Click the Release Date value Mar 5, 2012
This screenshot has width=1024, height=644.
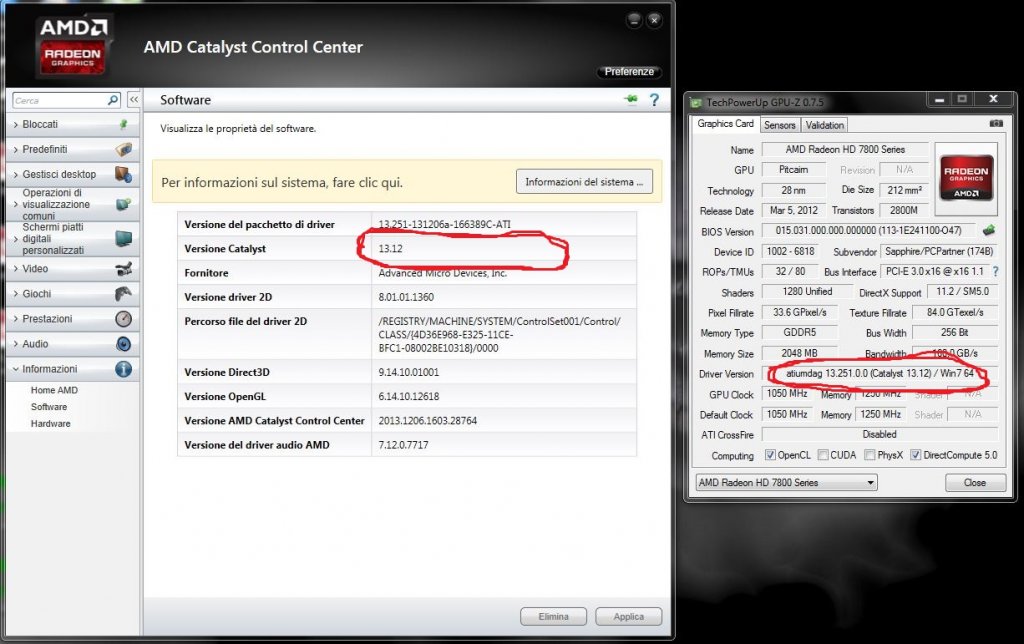793,210
